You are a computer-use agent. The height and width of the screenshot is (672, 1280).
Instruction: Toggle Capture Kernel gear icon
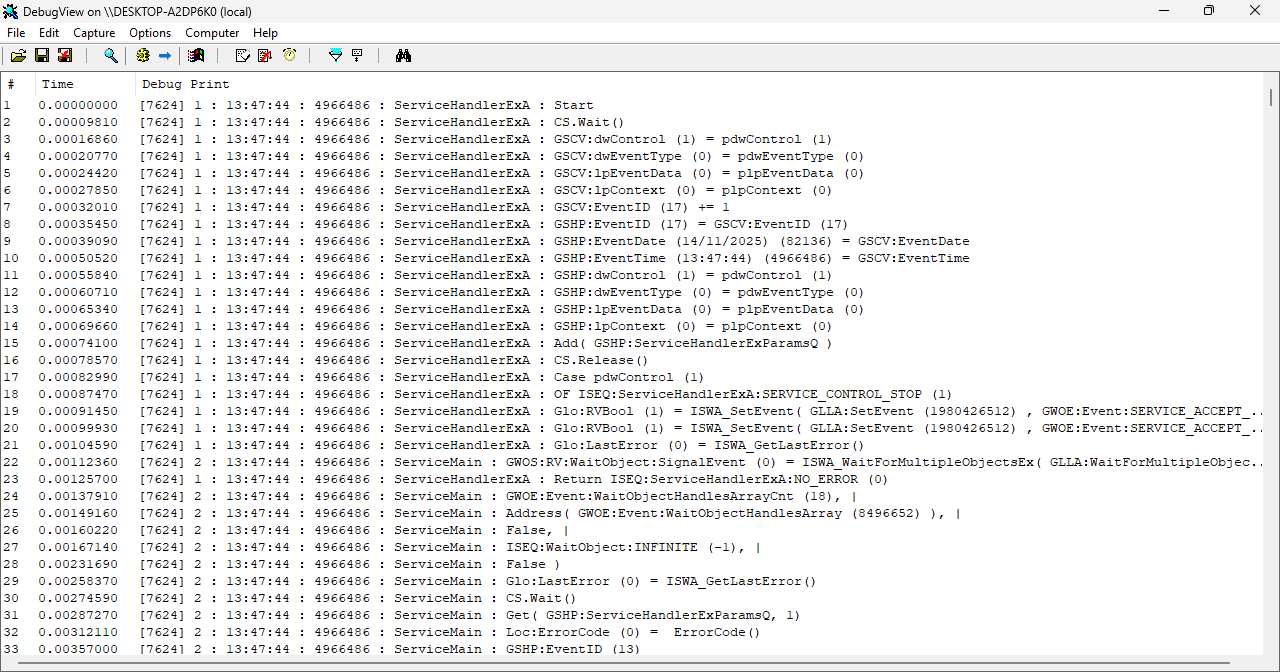click(143, 56)
